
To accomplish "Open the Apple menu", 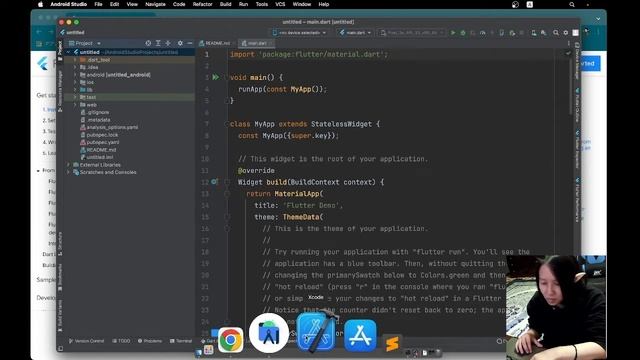I will (x=40, y=4).
